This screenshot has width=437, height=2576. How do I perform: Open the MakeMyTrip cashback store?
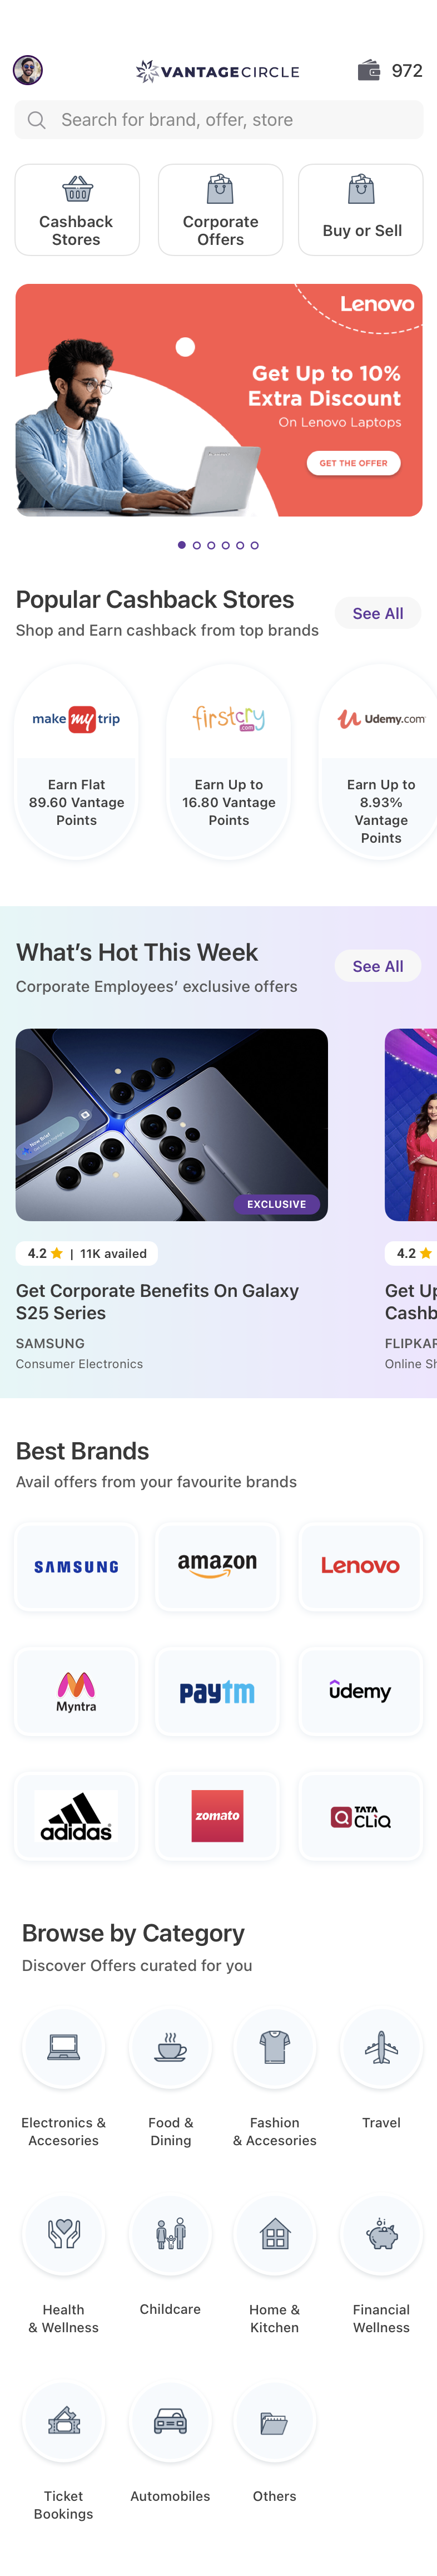click(77, 760)
